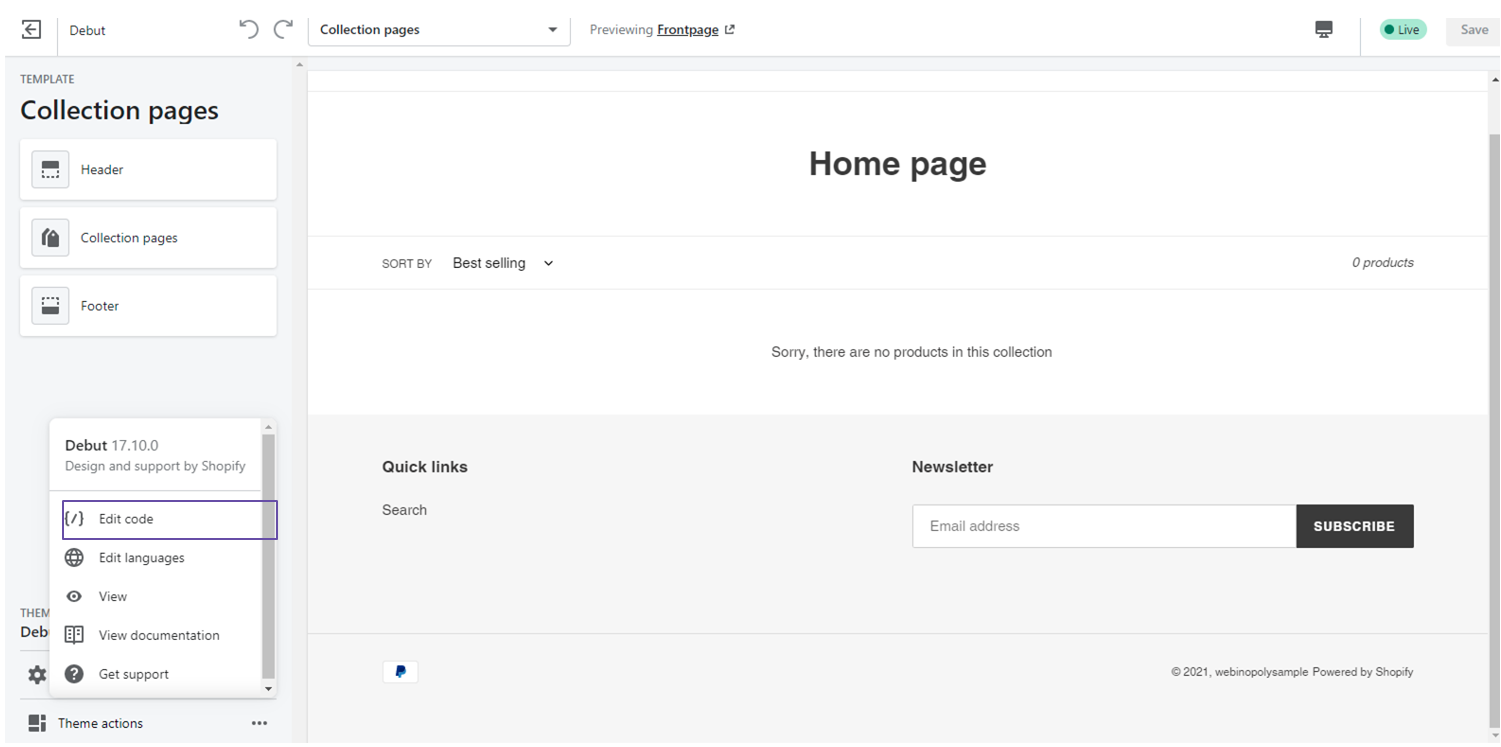
Task: Click the Email address input field
Action: (1103, 526)
